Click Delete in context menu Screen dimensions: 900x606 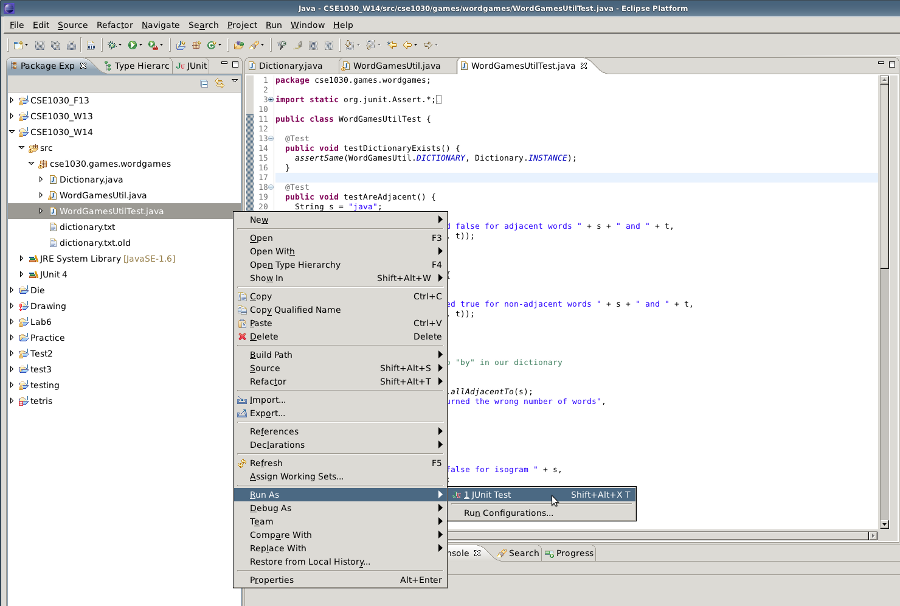(340, 337)
